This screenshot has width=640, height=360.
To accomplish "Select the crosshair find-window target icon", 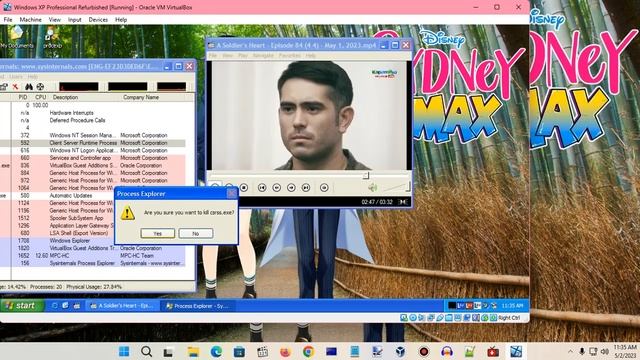I will pyautogui.click(x=40, y=87).
